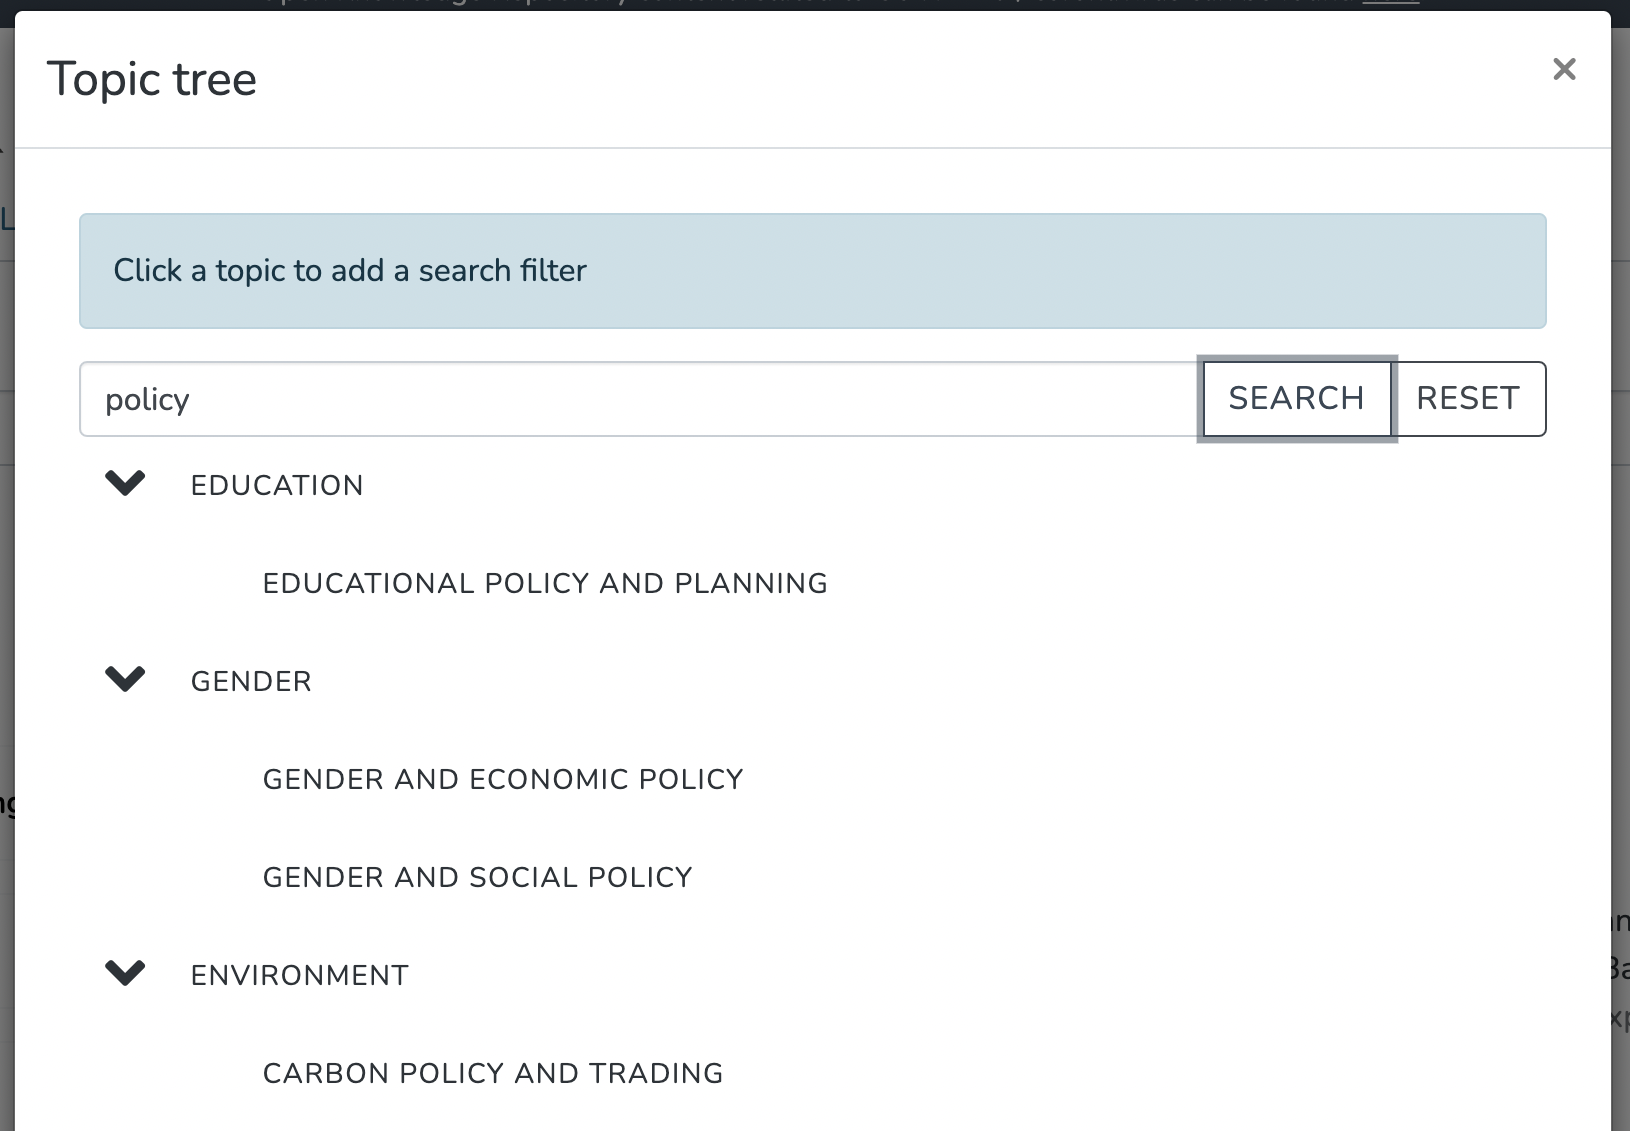
Task: Add Gender and Economic Policy filter
Action: click(503, 780)
